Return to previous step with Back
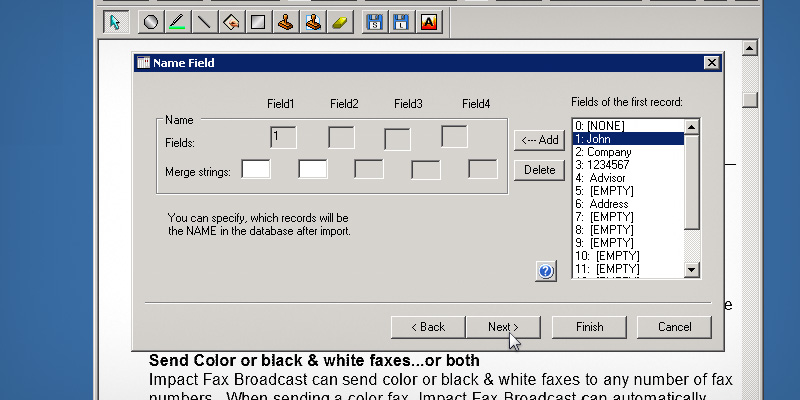The width and height of the screenshot is (800, 400). click(x=427, y=327)
